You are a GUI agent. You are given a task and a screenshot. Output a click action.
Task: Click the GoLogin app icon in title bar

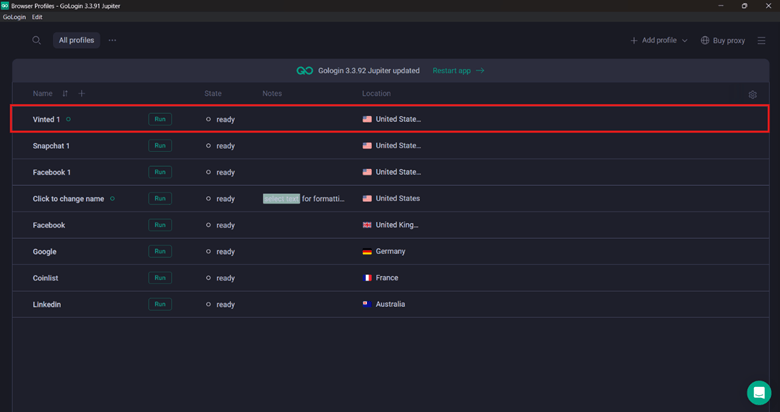pos(5,5)
